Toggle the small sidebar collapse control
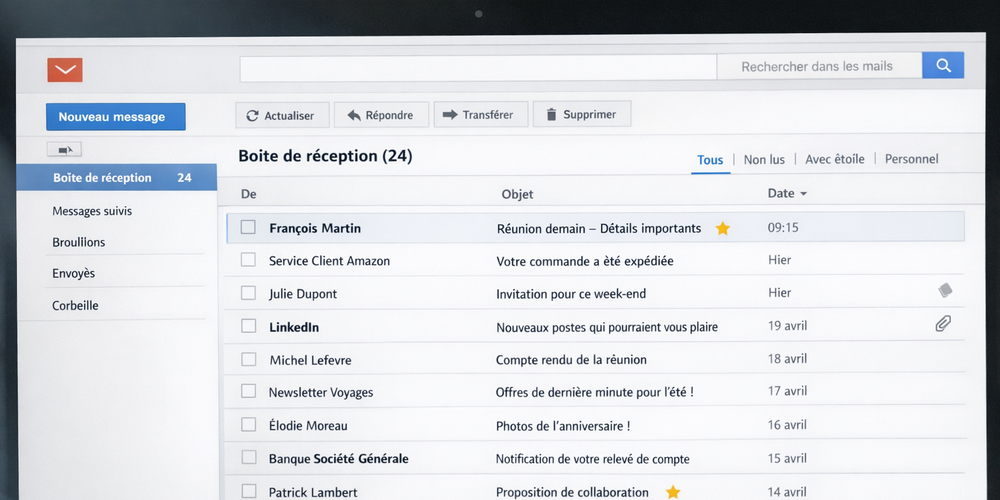Viewport: 1000px width, 500px height. tap(64, 150)
